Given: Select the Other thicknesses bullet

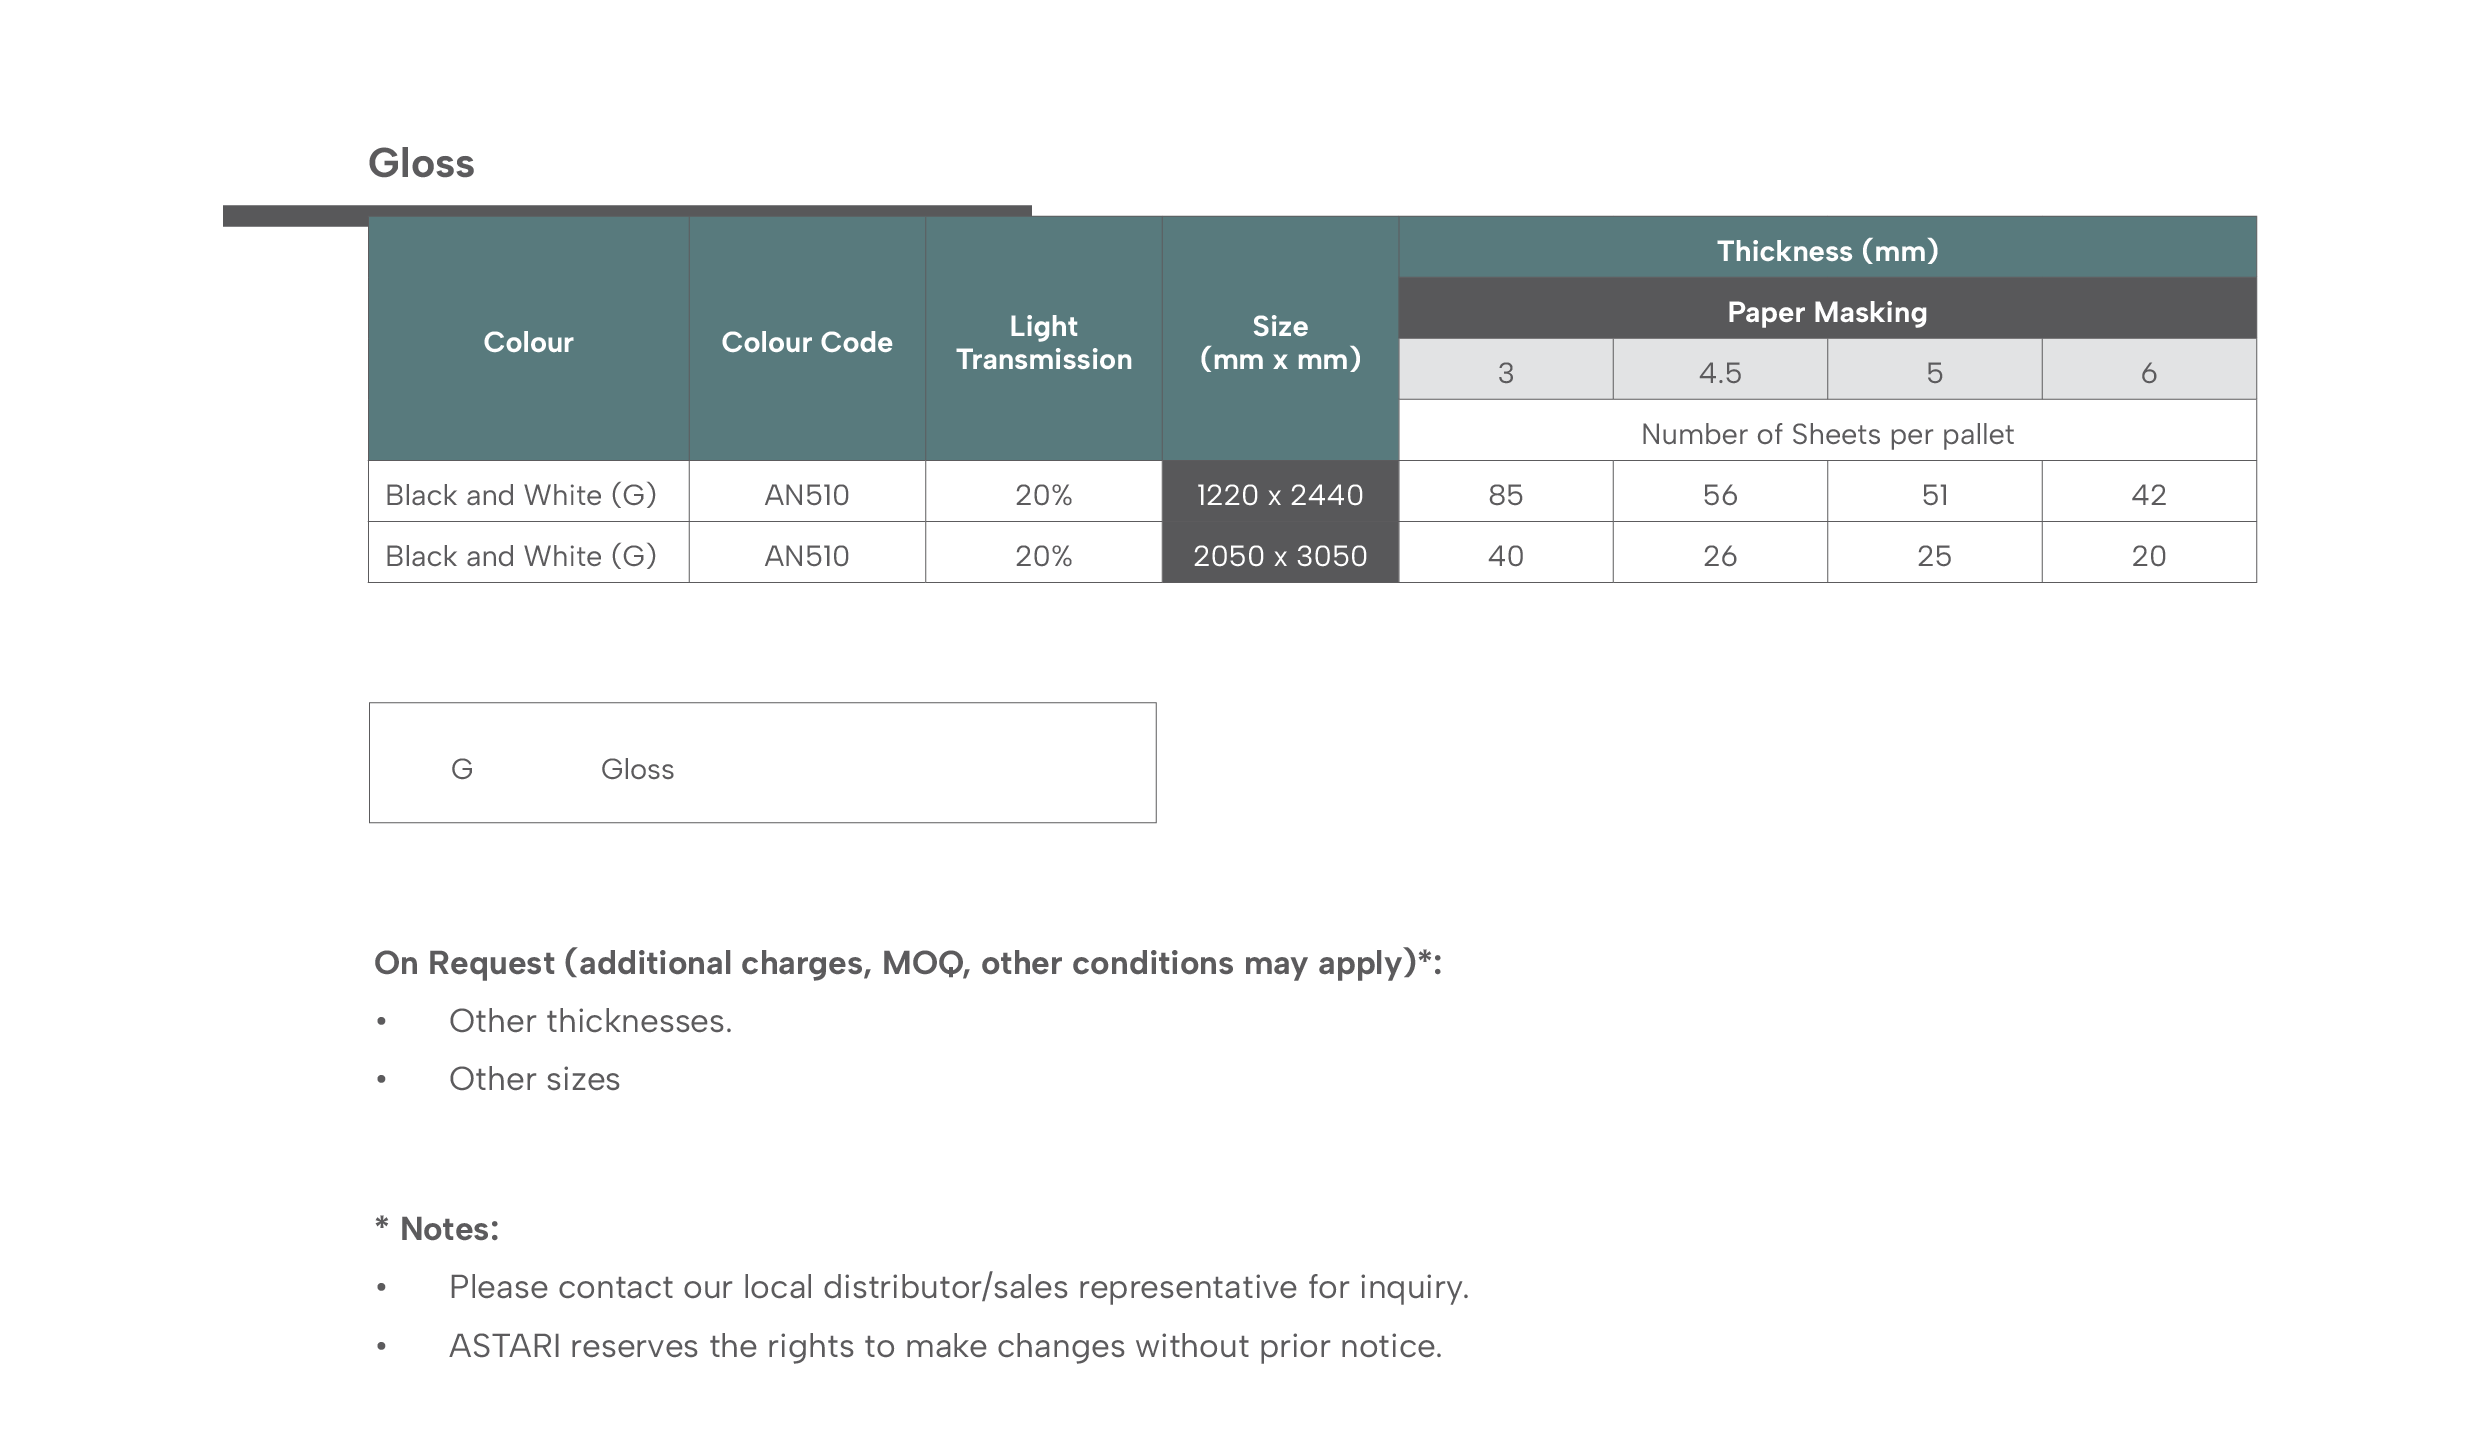Looking at the screenshot, I should 590,1021.
